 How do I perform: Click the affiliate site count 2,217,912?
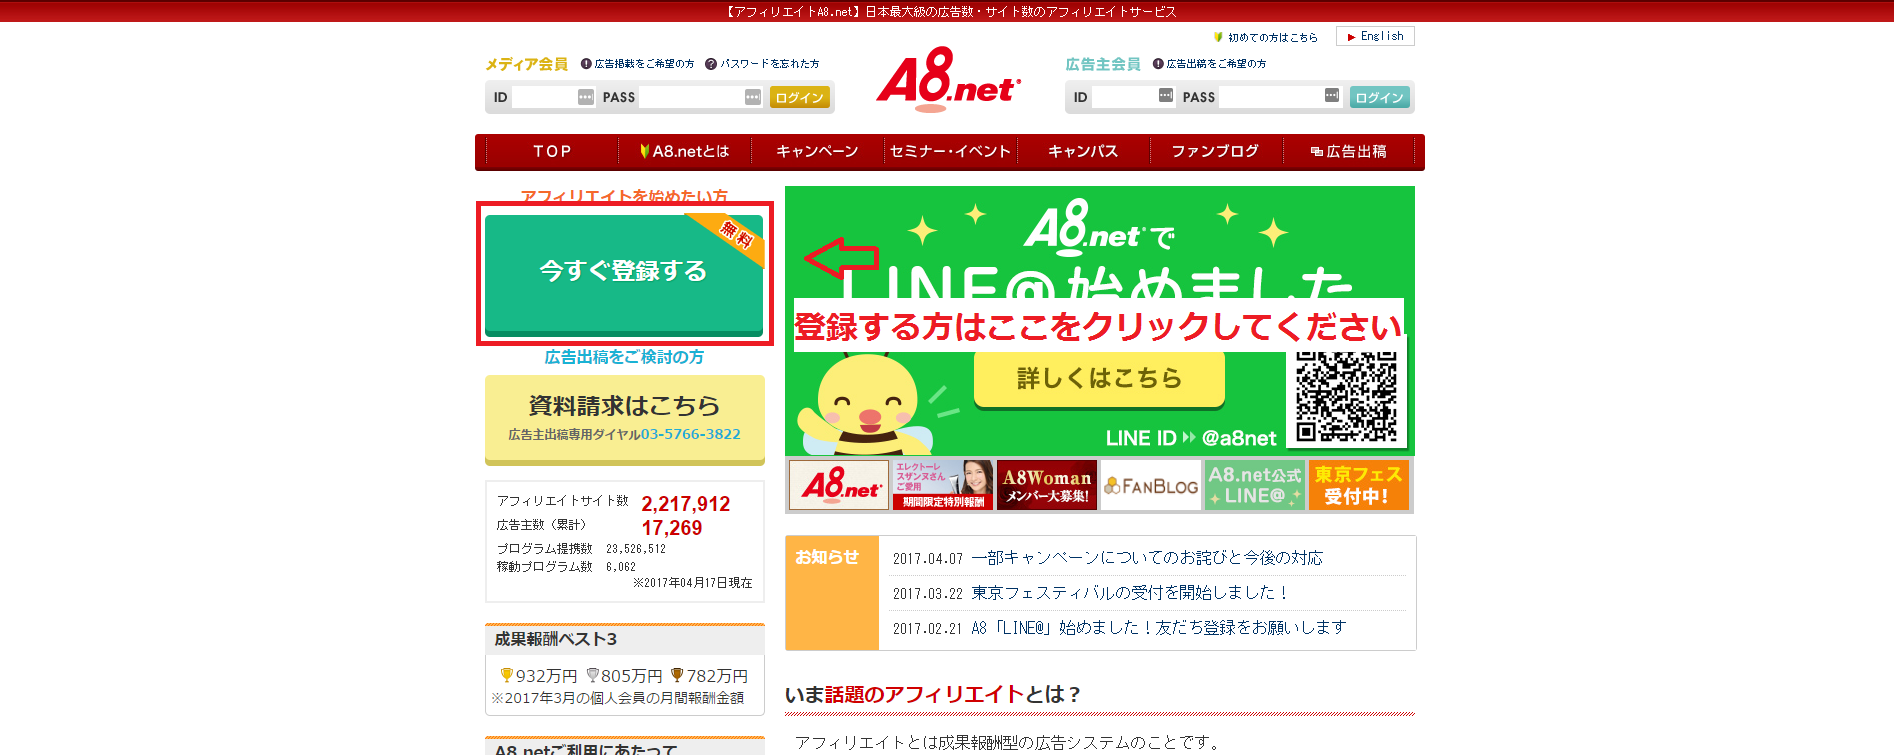tap(686, 504)
